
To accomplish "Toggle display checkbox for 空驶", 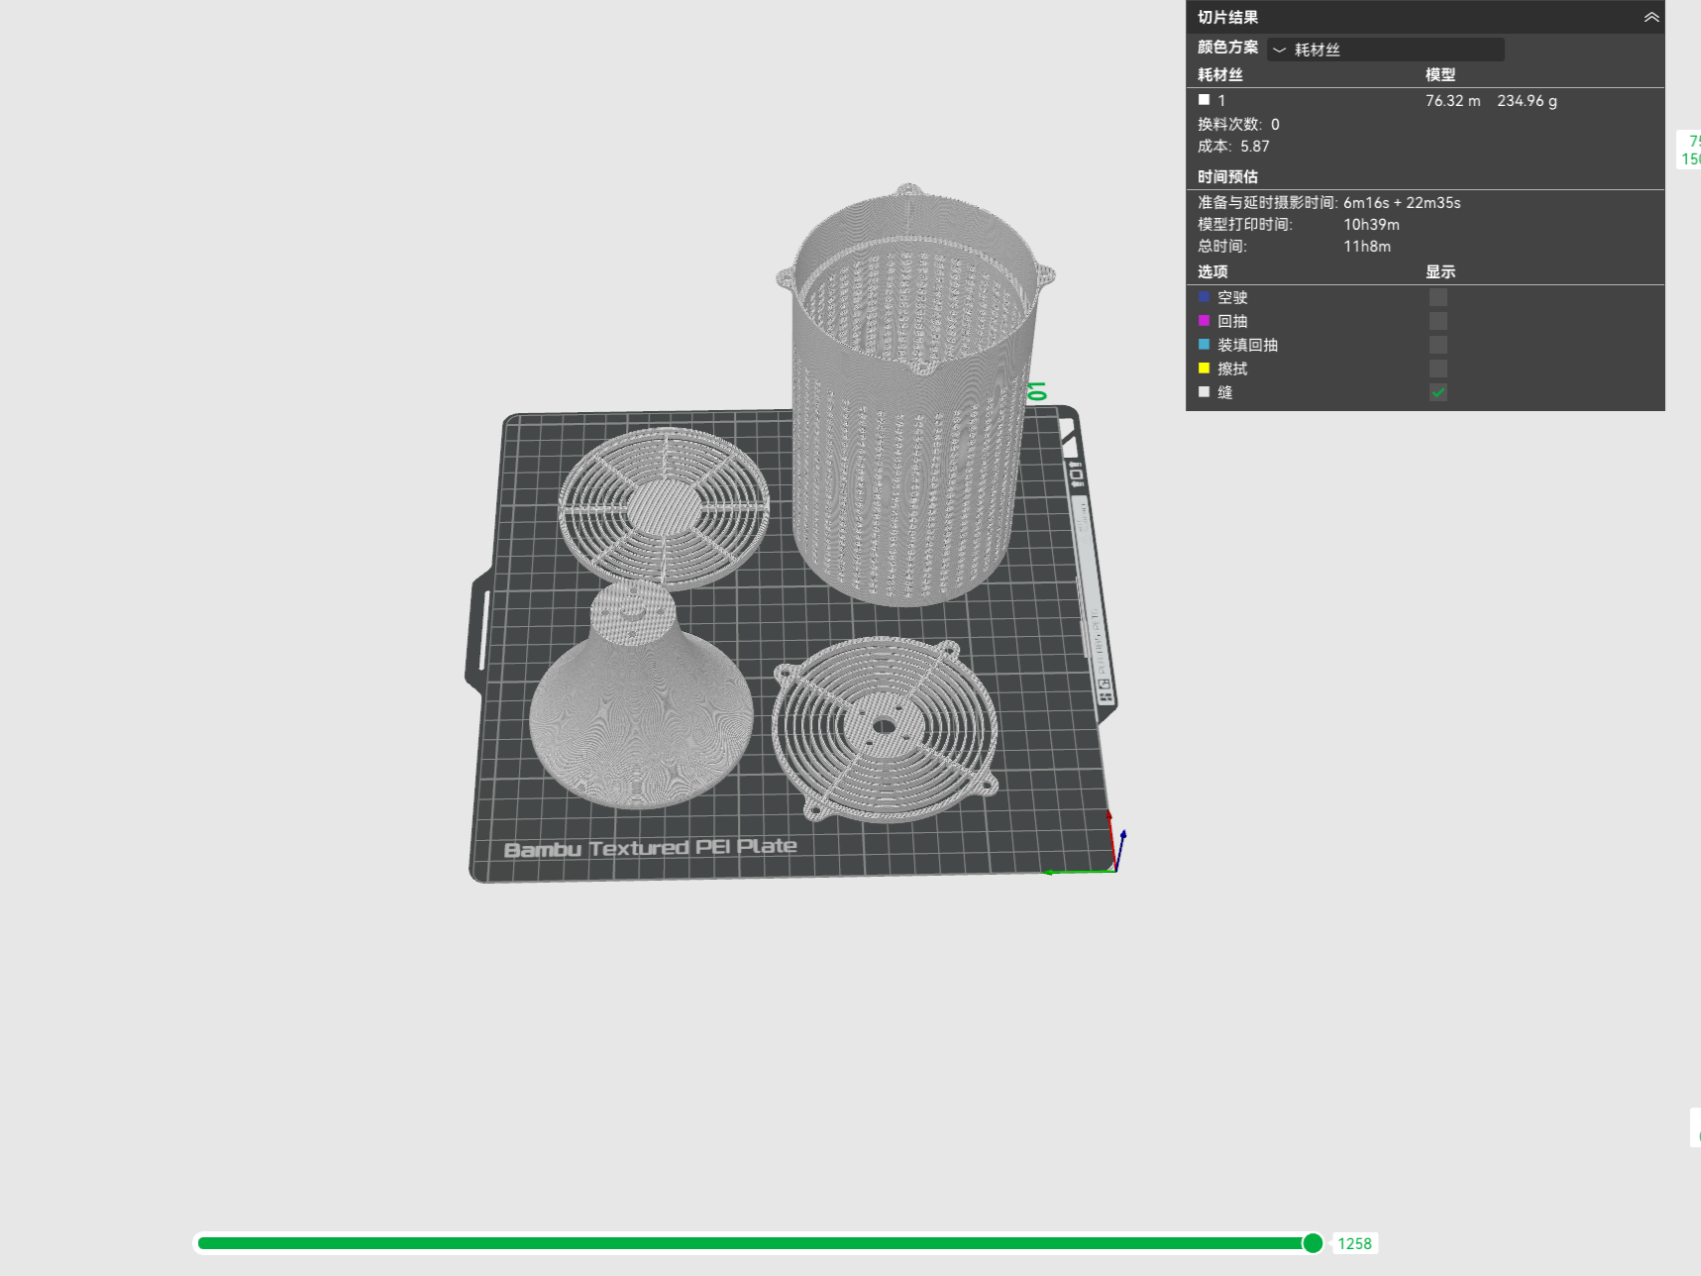I will (1438, 297).
